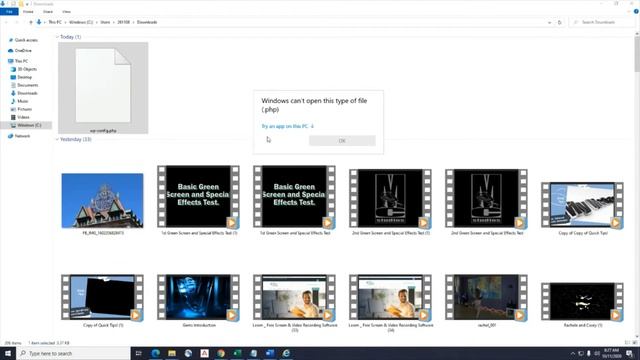Open the Quick access item in sidebar

(23, 40)
